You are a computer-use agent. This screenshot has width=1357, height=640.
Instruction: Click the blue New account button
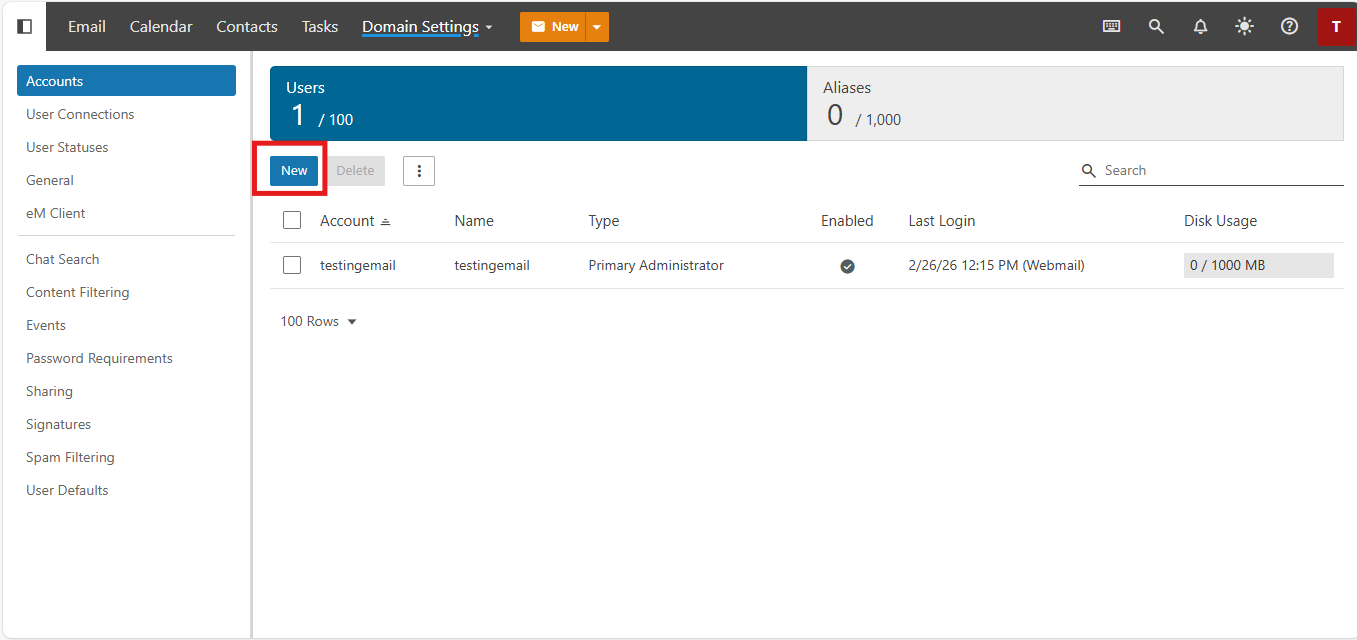294,171
